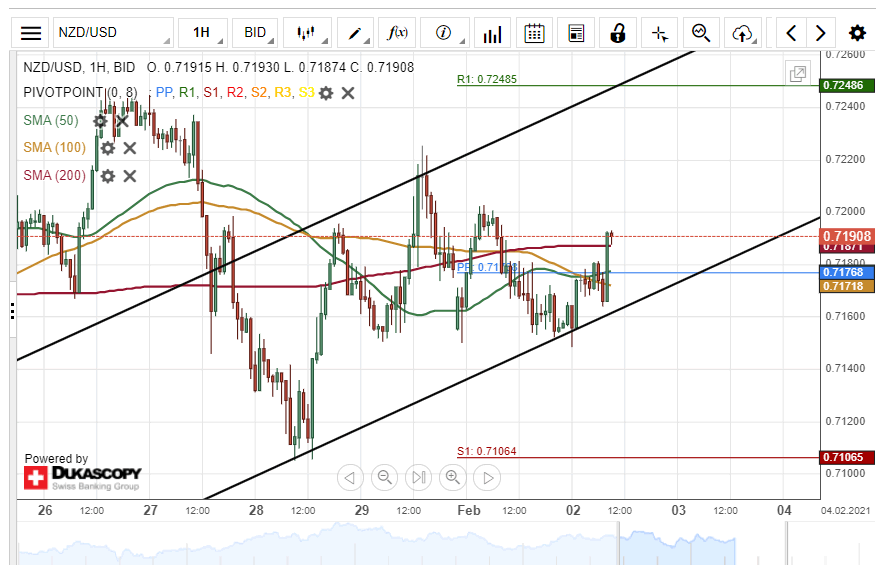The image size is (881, 571).
Task: Click the red 0.71908 current price tag
Action: pos(847,236)
